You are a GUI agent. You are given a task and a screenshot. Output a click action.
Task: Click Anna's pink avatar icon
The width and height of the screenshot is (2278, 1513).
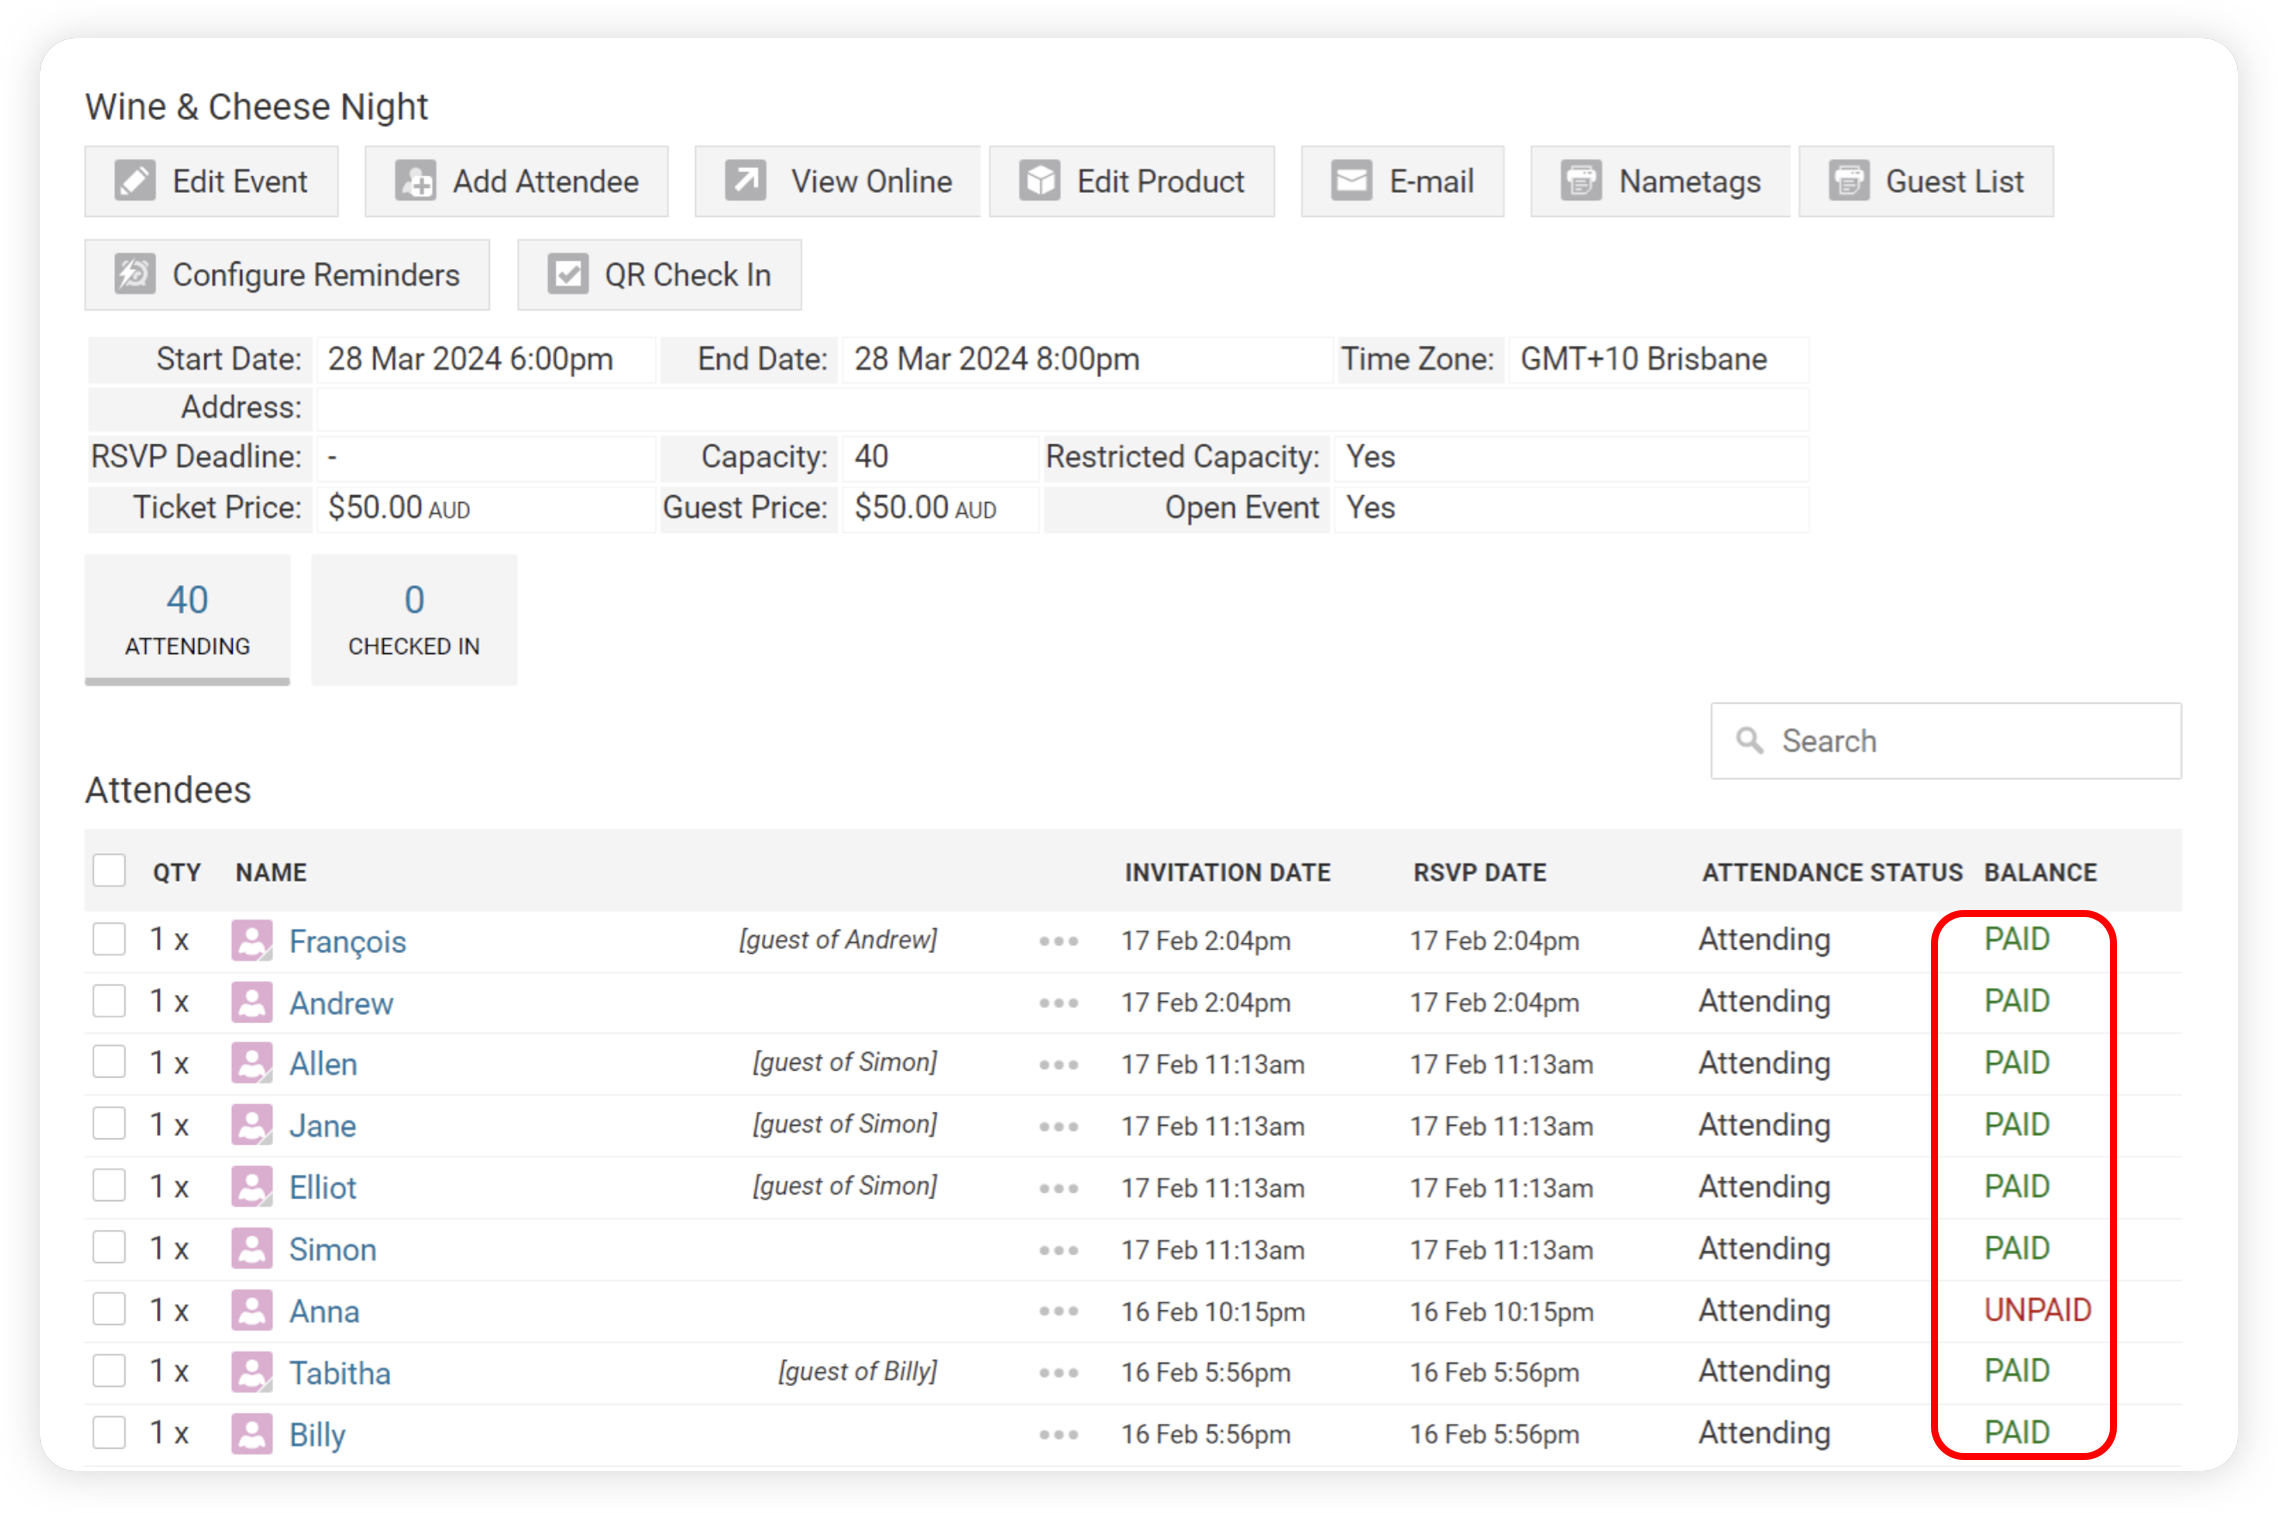pos(252,1311)
